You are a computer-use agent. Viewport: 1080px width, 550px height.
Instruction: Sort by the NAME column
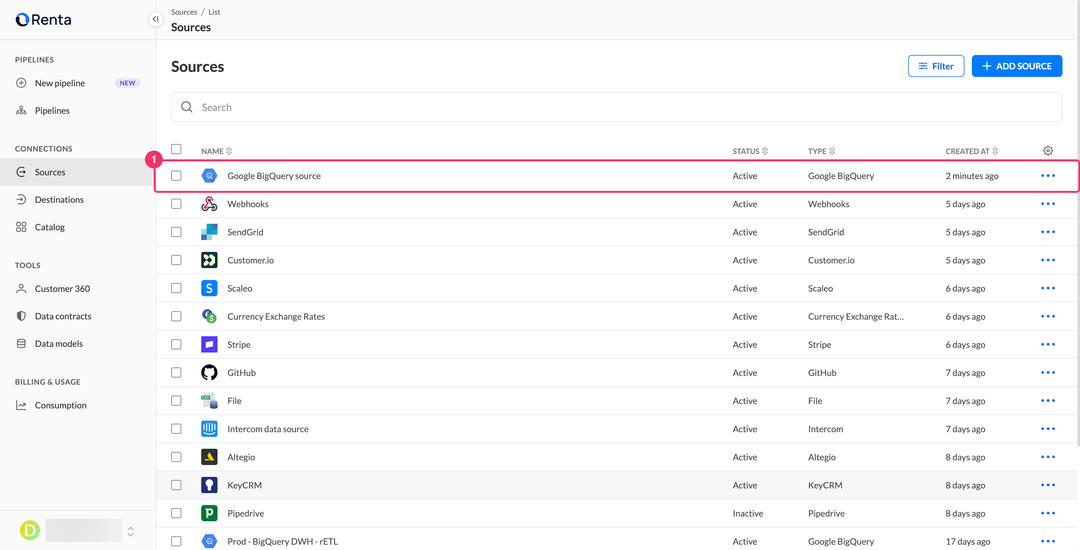(x=216, y=151)
